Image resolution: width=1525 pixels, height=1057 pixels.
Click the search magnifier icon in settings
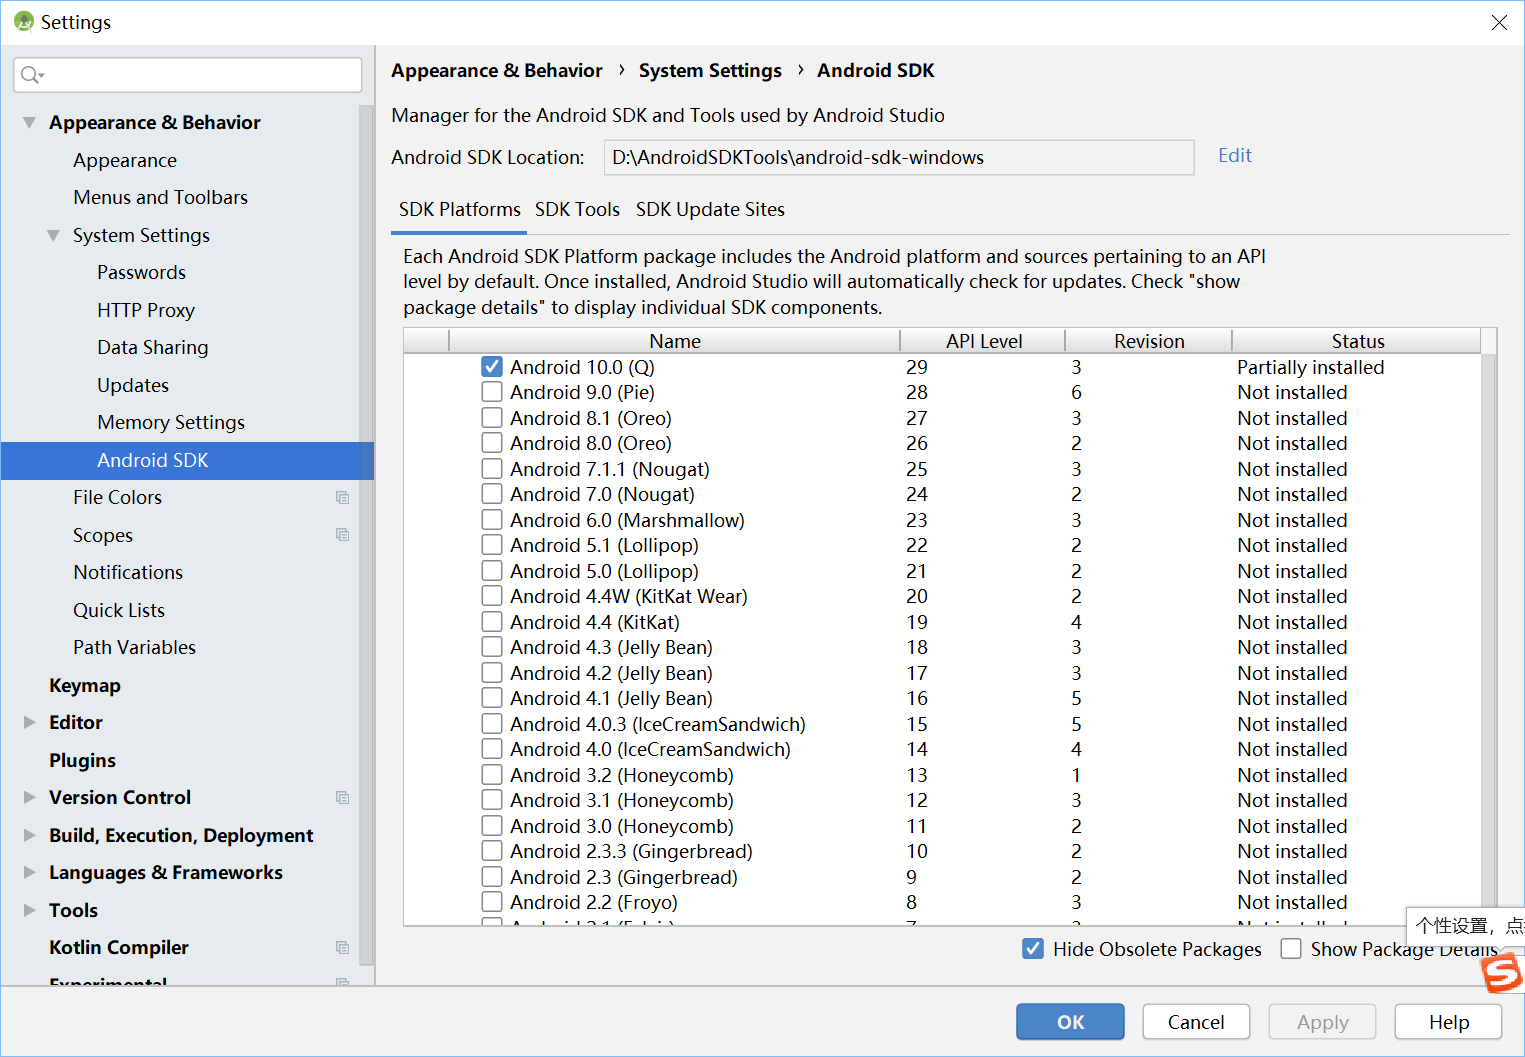[31, 75]
